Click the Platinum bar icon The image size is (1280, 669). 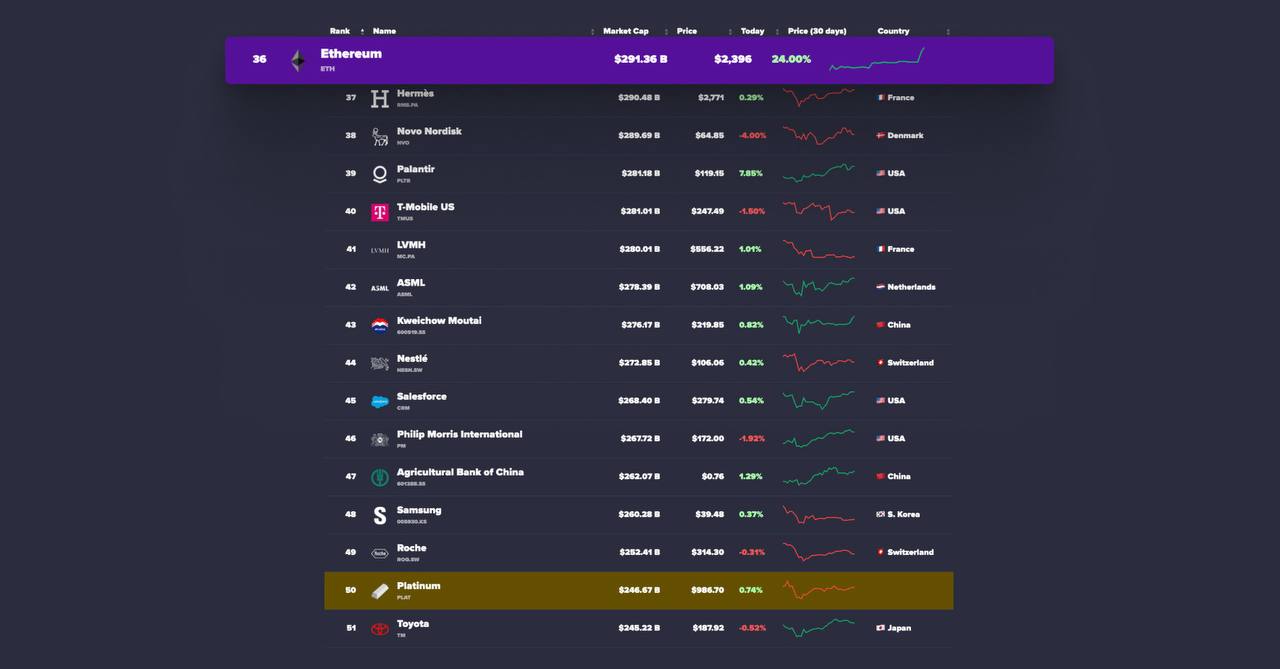tap(380, 591)
